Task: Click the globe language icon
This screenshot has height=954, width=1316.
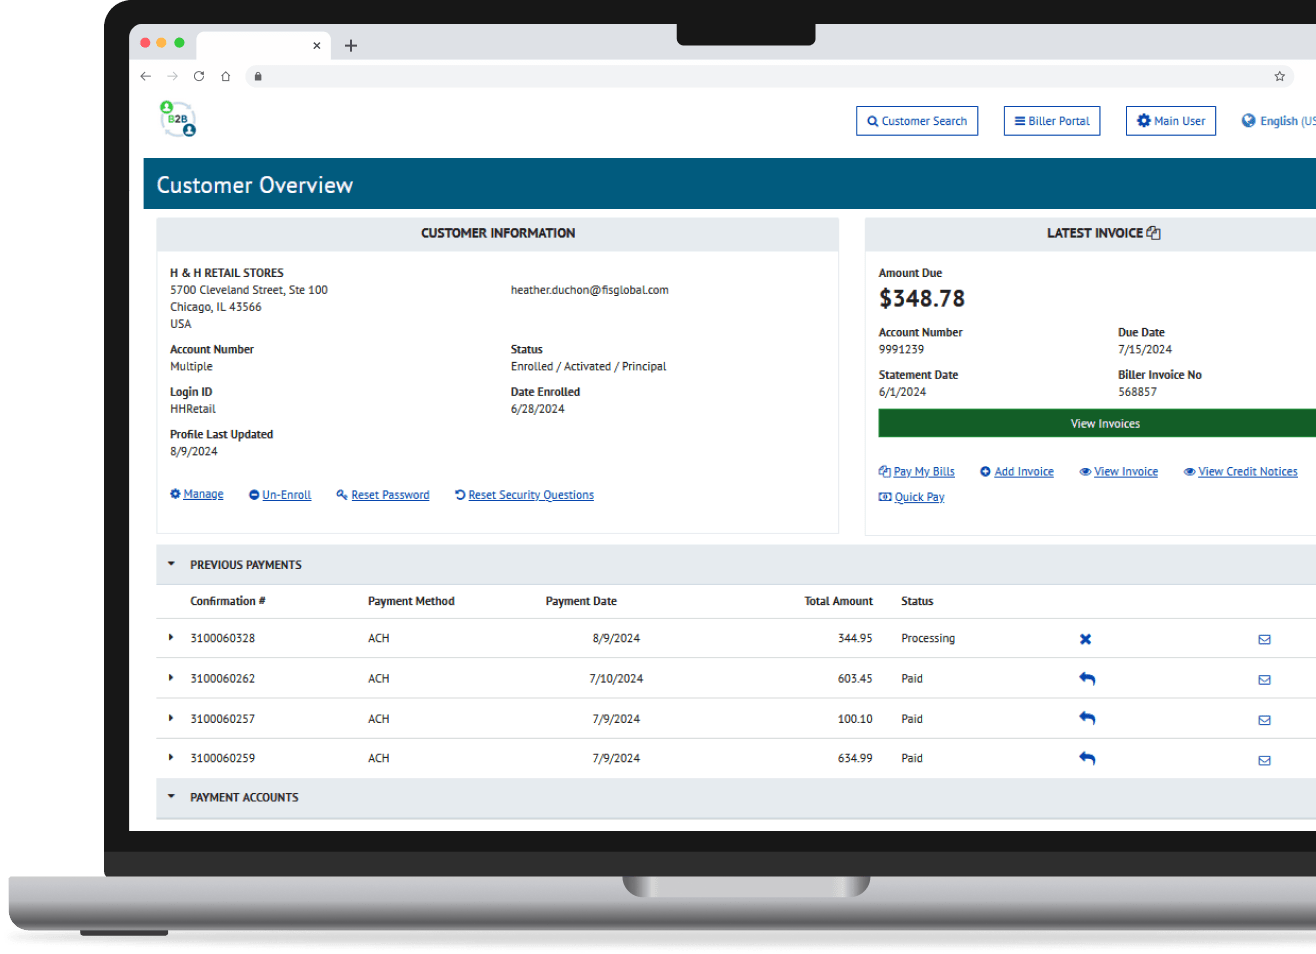Action: [x=1248, y=121]
